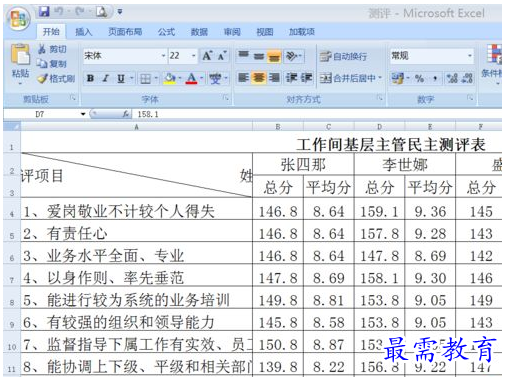Switch to the 公式 (Formulas) tab
The image size is (505, 381).
pos(166,32)
